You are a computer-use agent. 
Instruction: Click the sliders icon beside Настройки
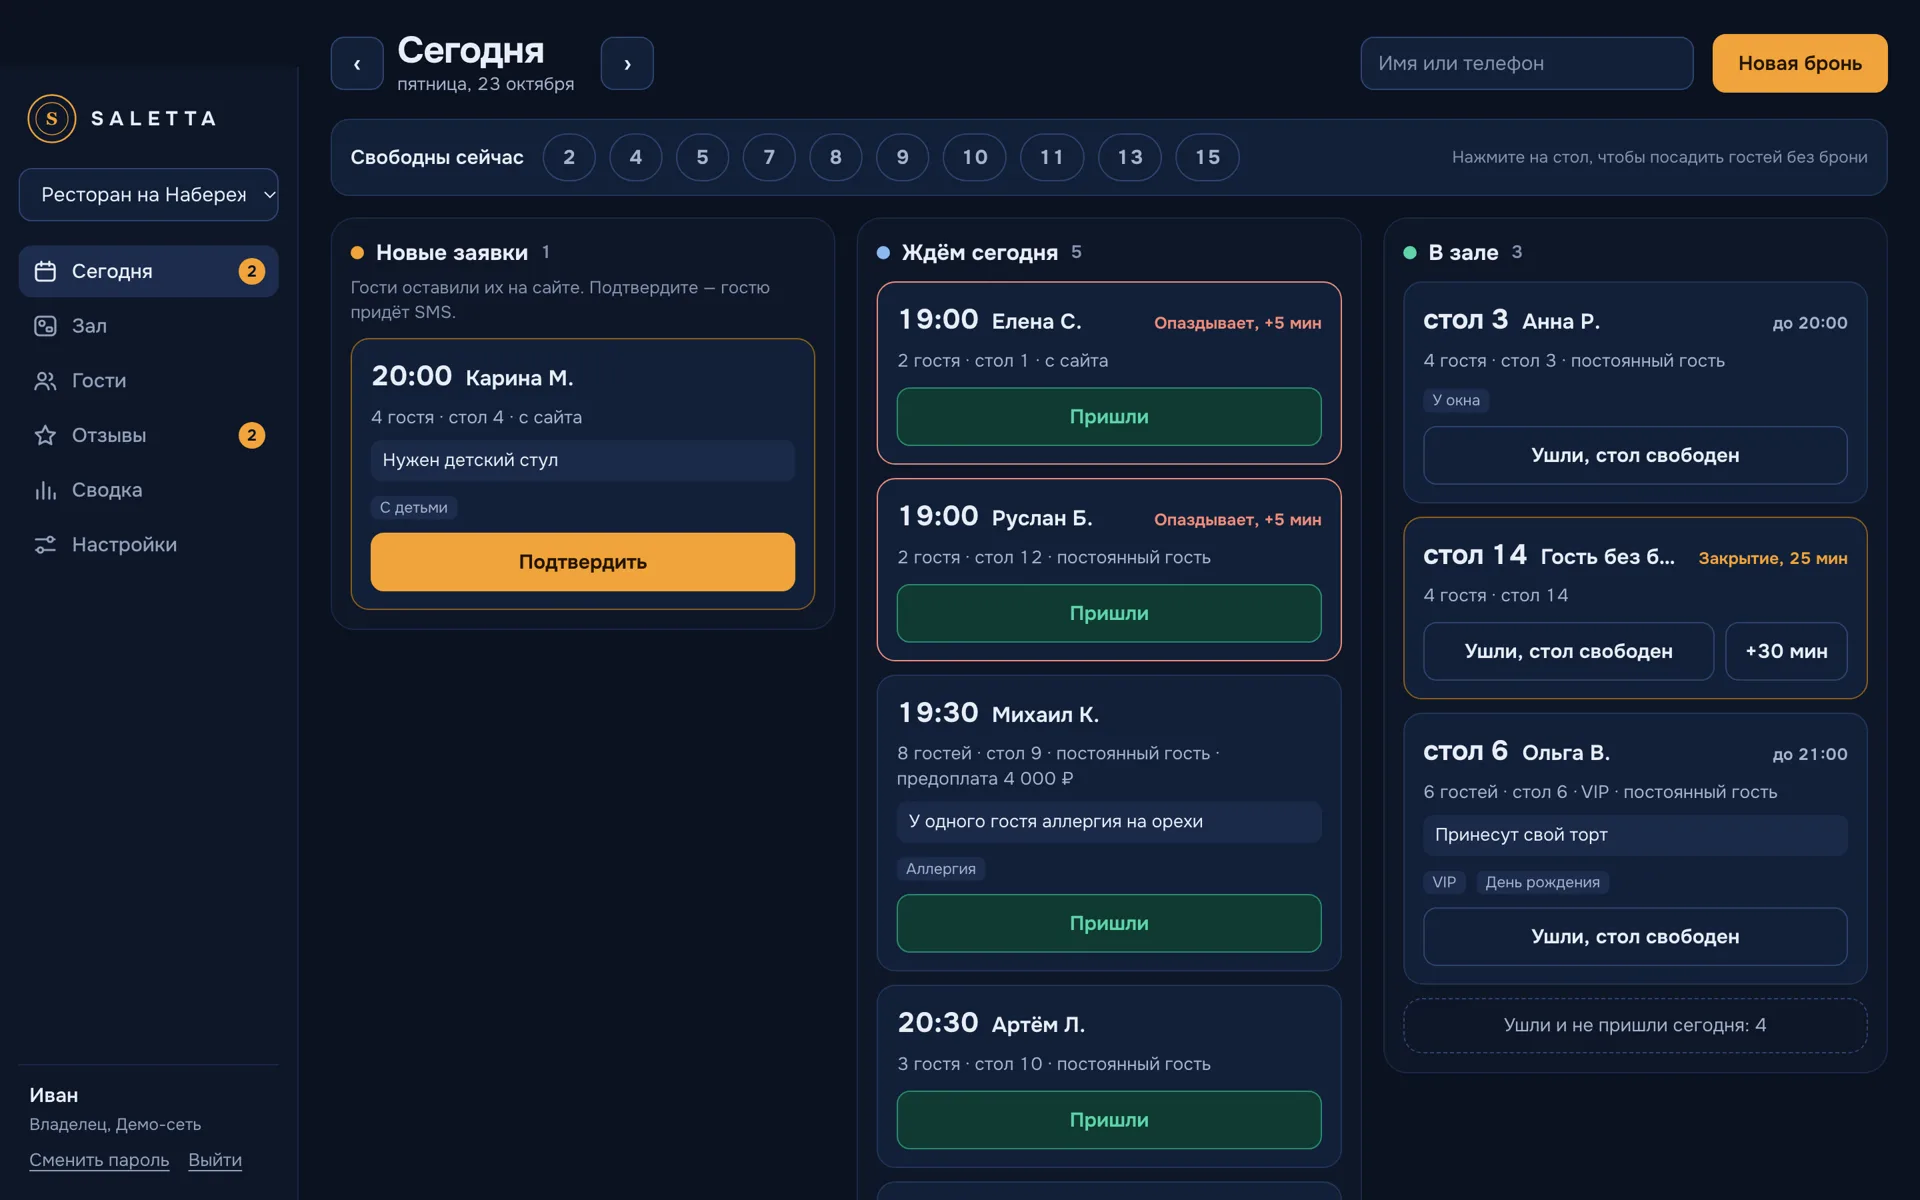[45, 545]
